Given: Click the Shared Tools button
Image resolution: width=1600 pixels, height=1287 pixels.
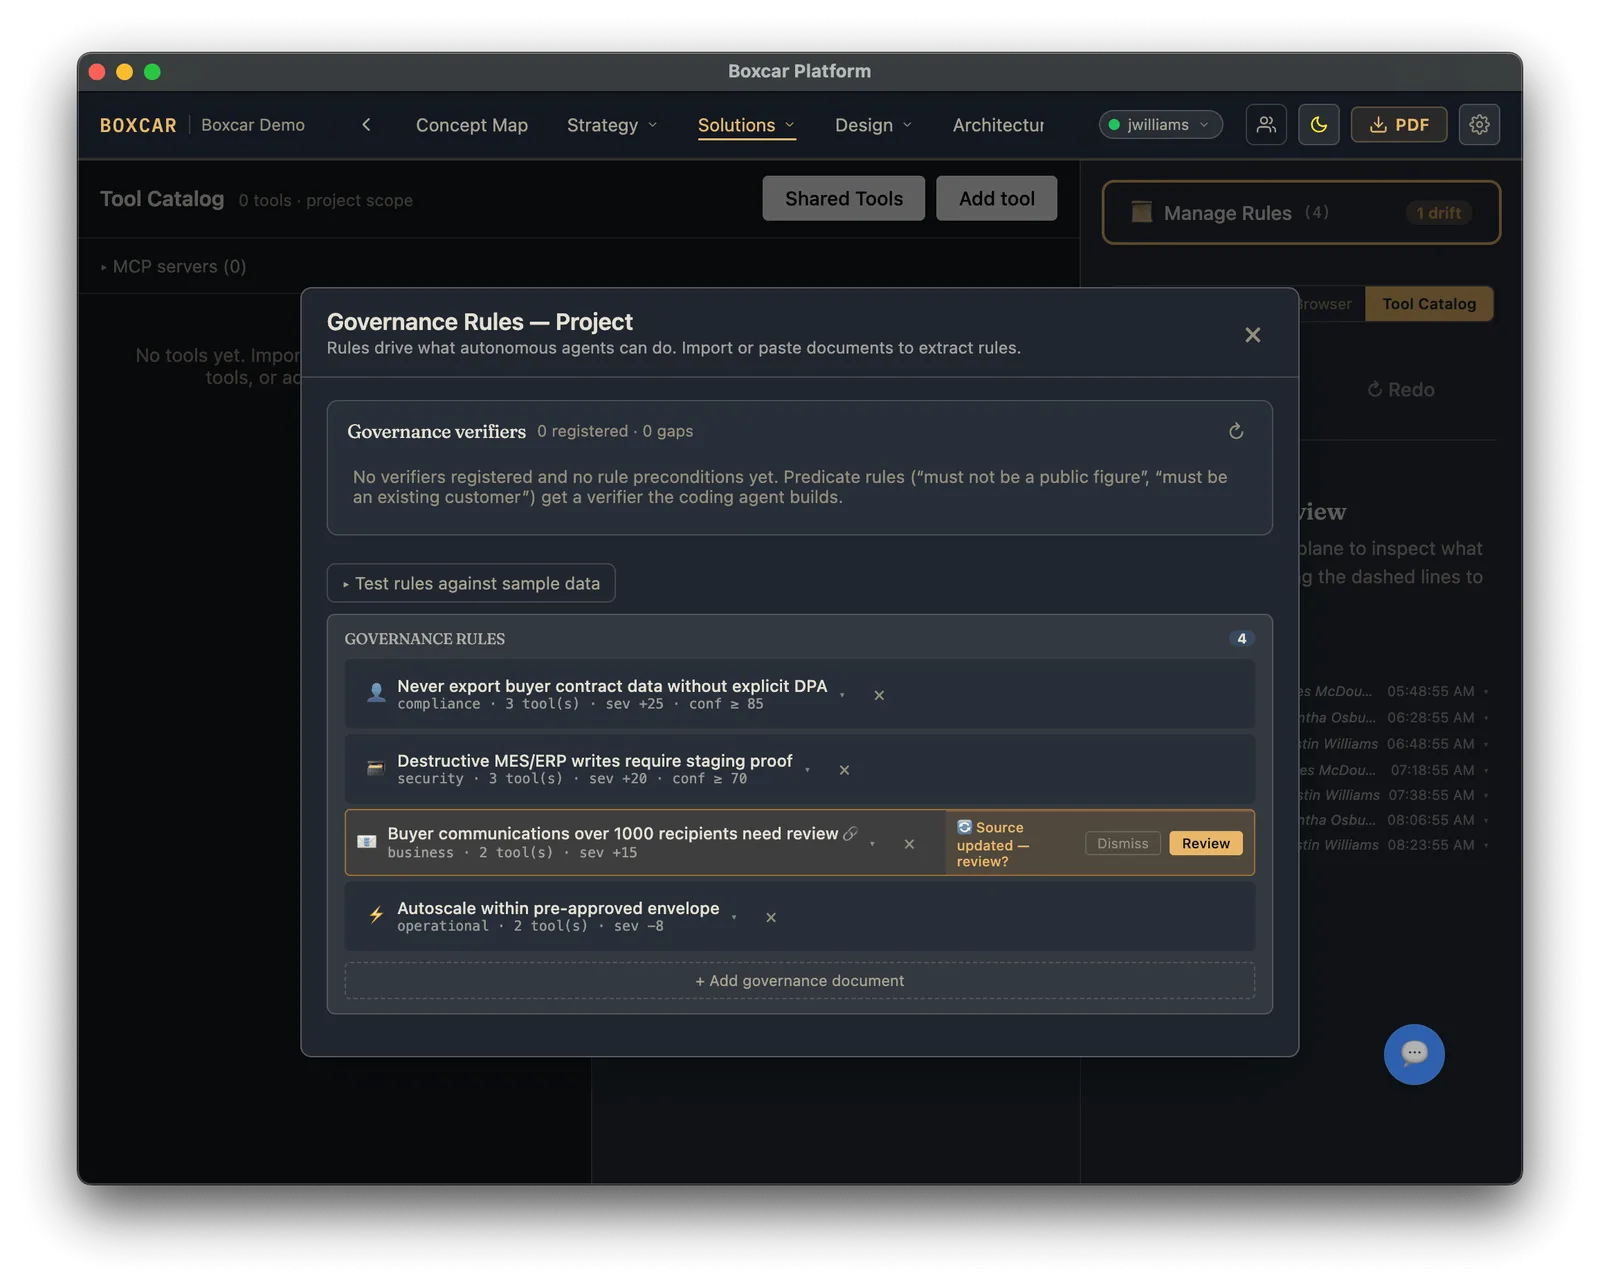Looking at the screenshot, I should (x=843, y=198).
